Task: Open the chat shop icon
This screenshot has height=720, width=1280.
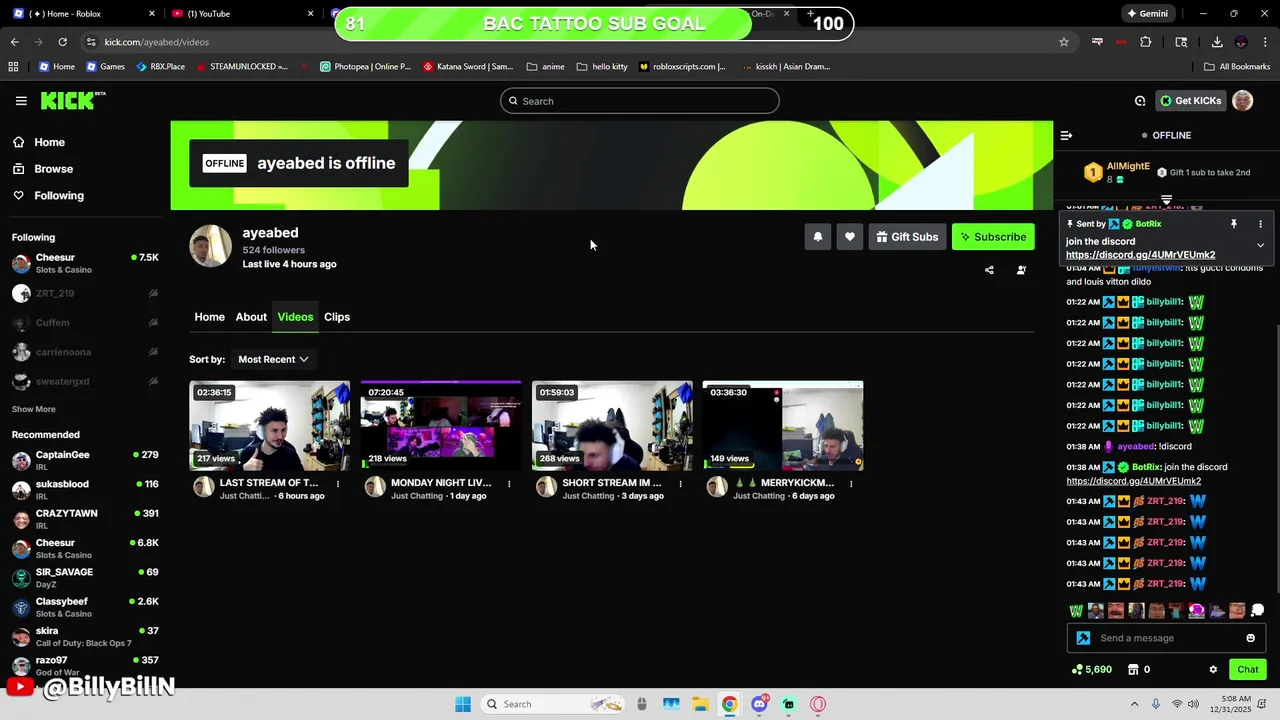Action: (1133, 670)
